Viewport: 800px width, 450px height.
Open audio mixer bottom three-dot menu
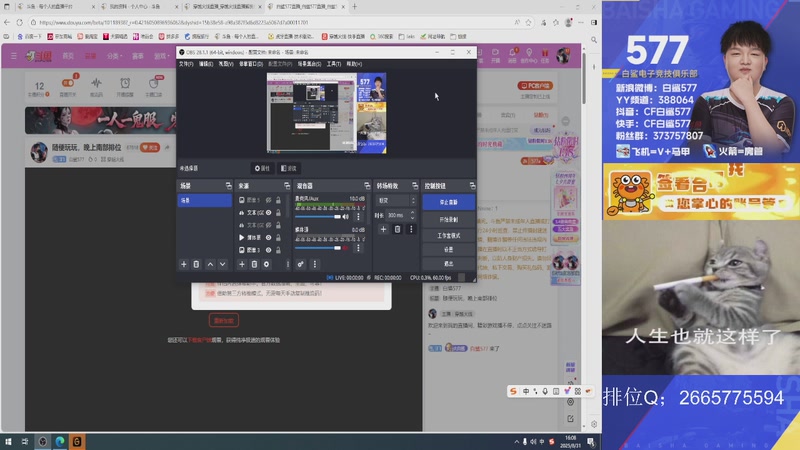pos(315,264)
